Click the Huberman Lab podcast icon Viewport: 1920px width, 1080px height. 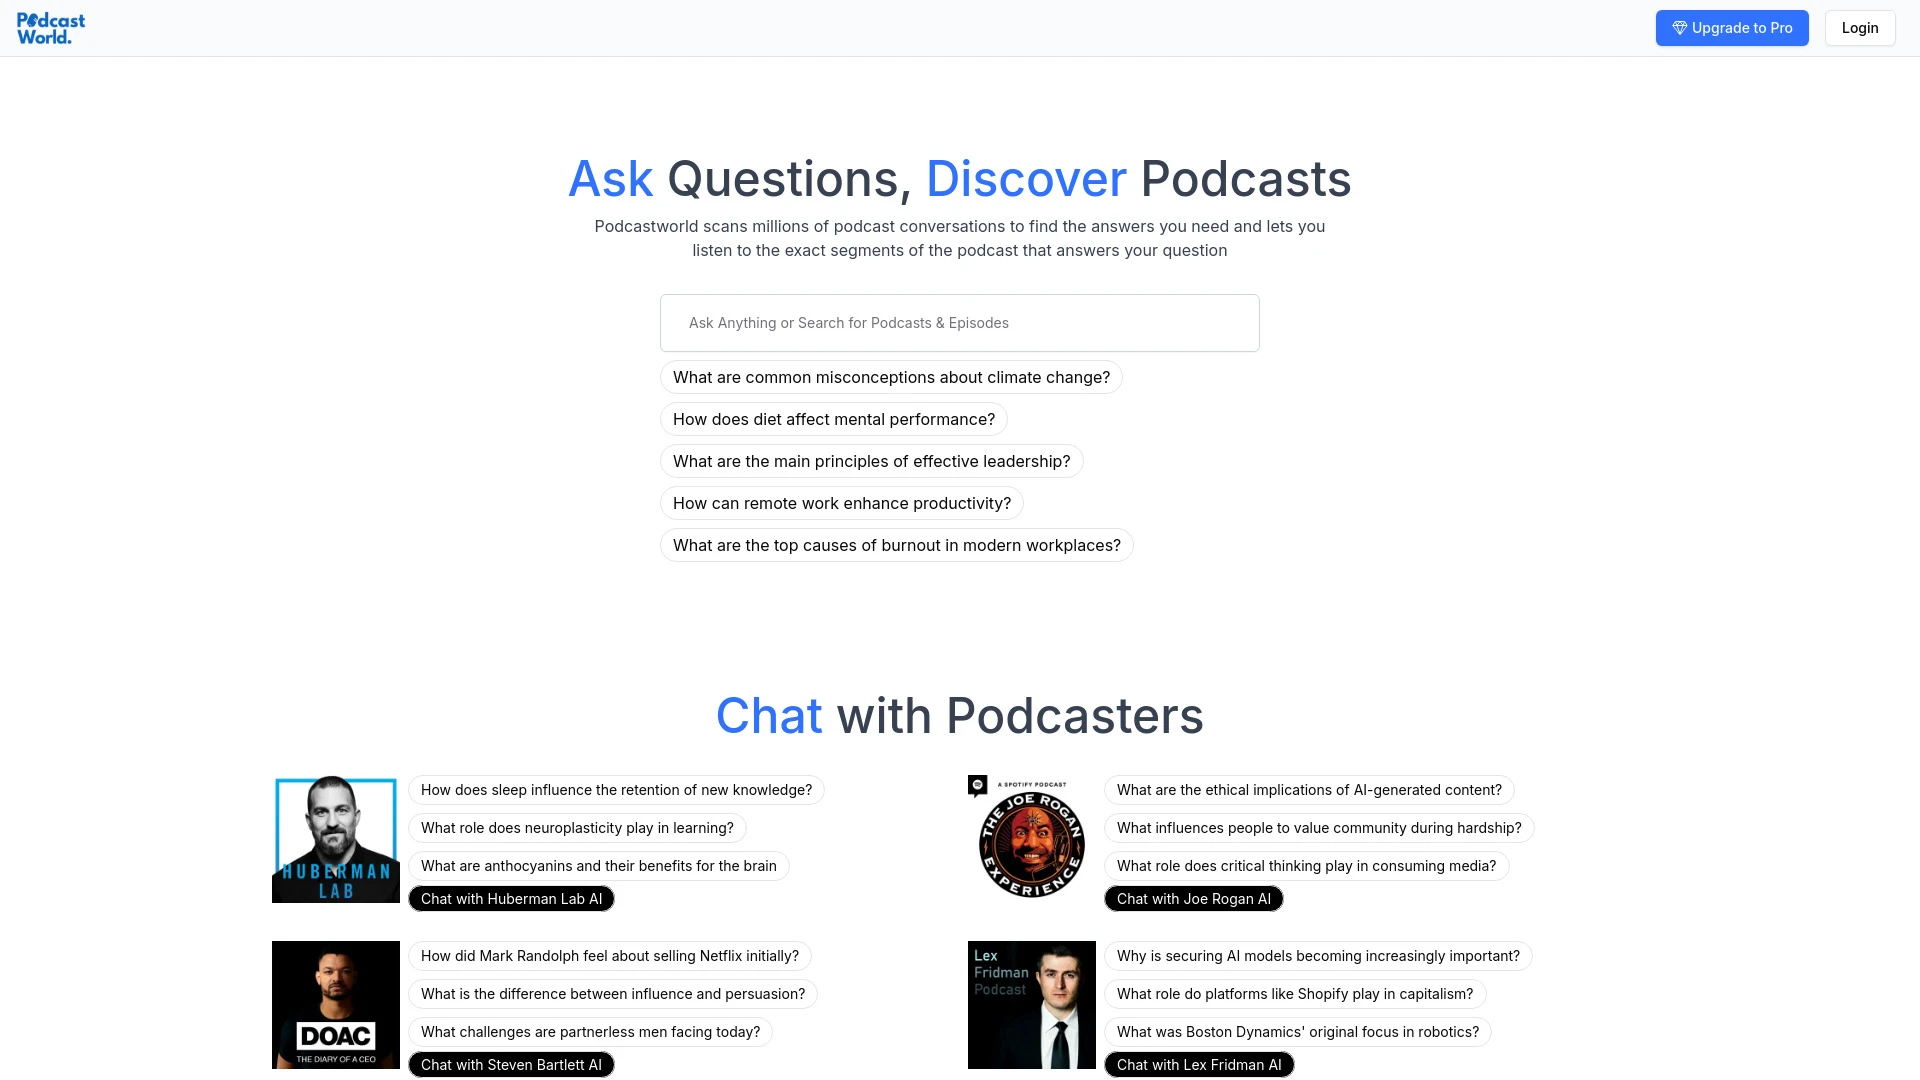click(x=335, y=839)
